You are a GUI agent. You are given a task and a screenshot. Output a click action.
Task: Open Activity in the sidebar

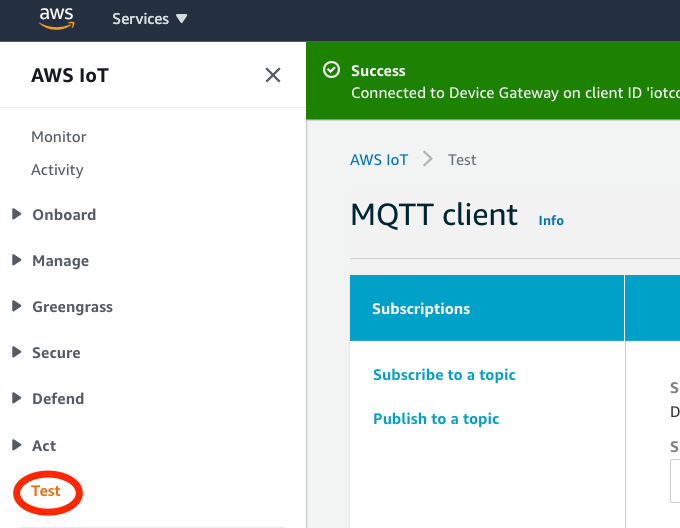57,170
